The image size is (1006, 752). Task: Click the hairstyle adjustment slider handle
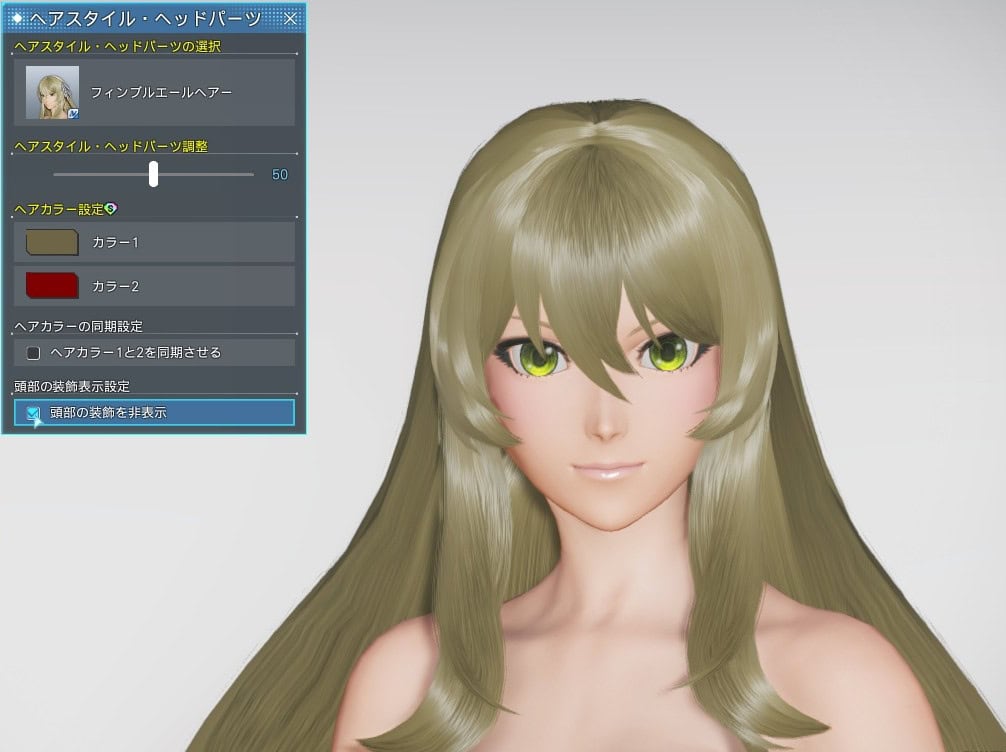point(153,174)
